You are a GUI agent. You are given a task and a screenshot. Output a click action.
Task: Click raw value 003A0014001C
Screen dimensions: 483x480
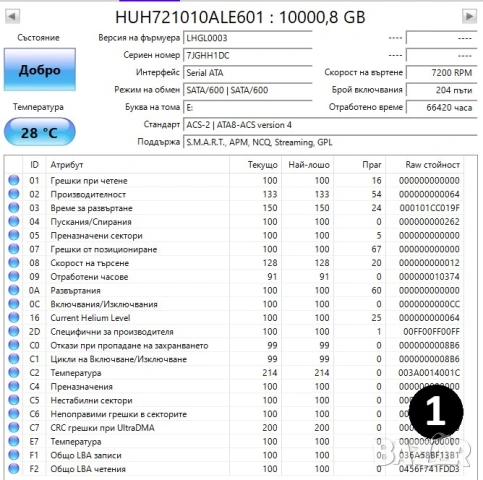coord(429,373)
